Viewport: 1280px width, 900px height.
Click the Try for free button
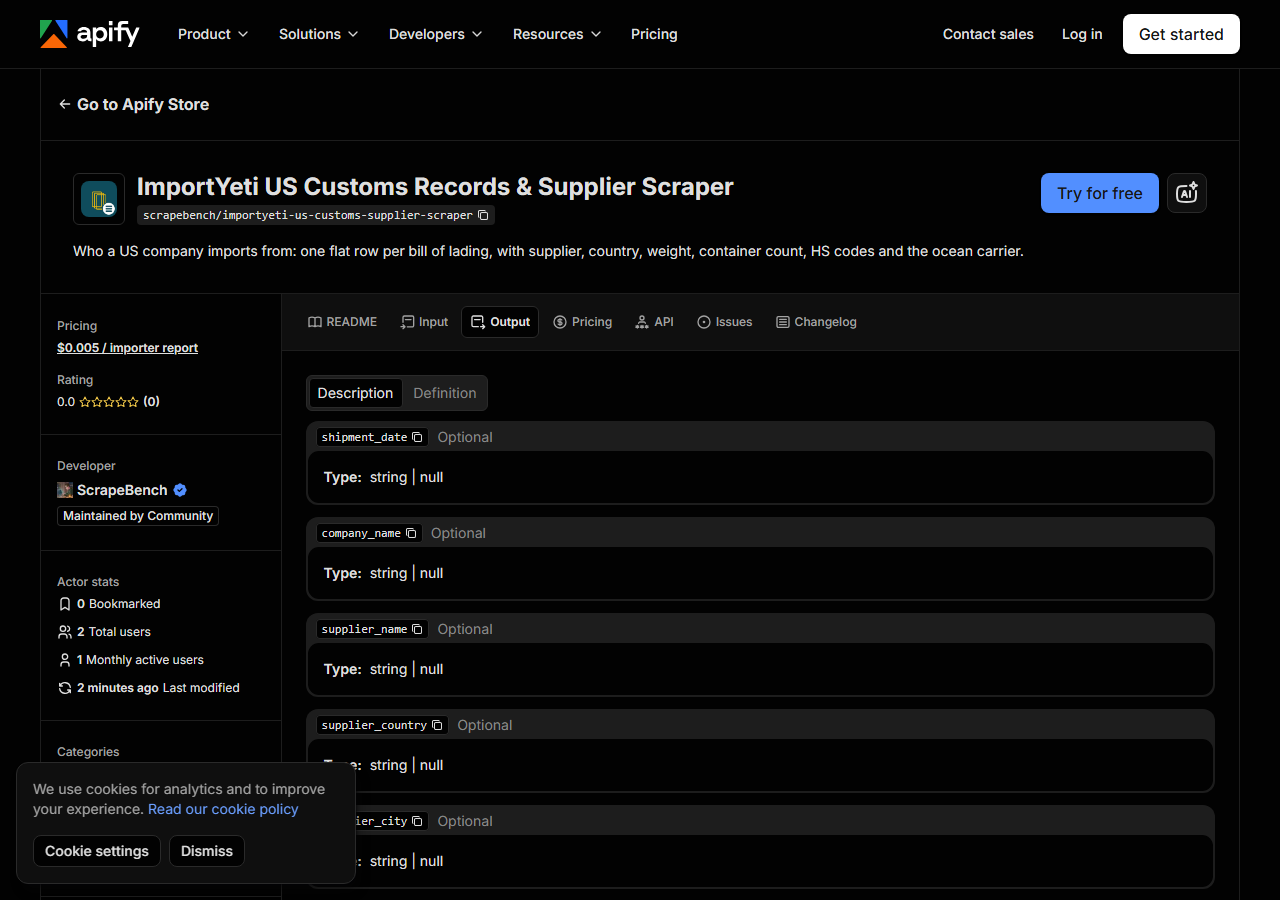coord(1100,193)
